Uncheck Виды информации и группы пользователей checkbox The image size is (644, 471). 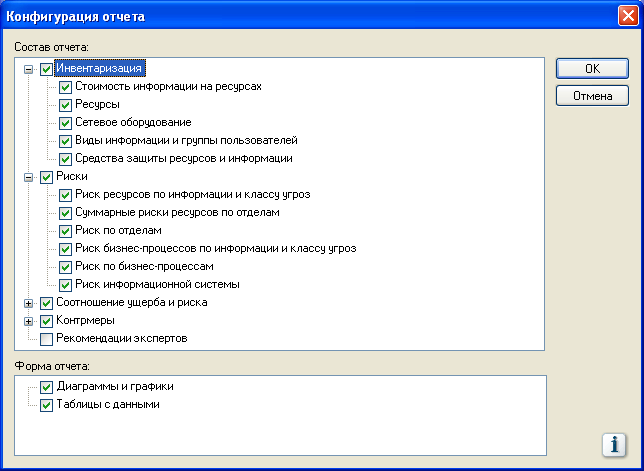click(65, 141)
